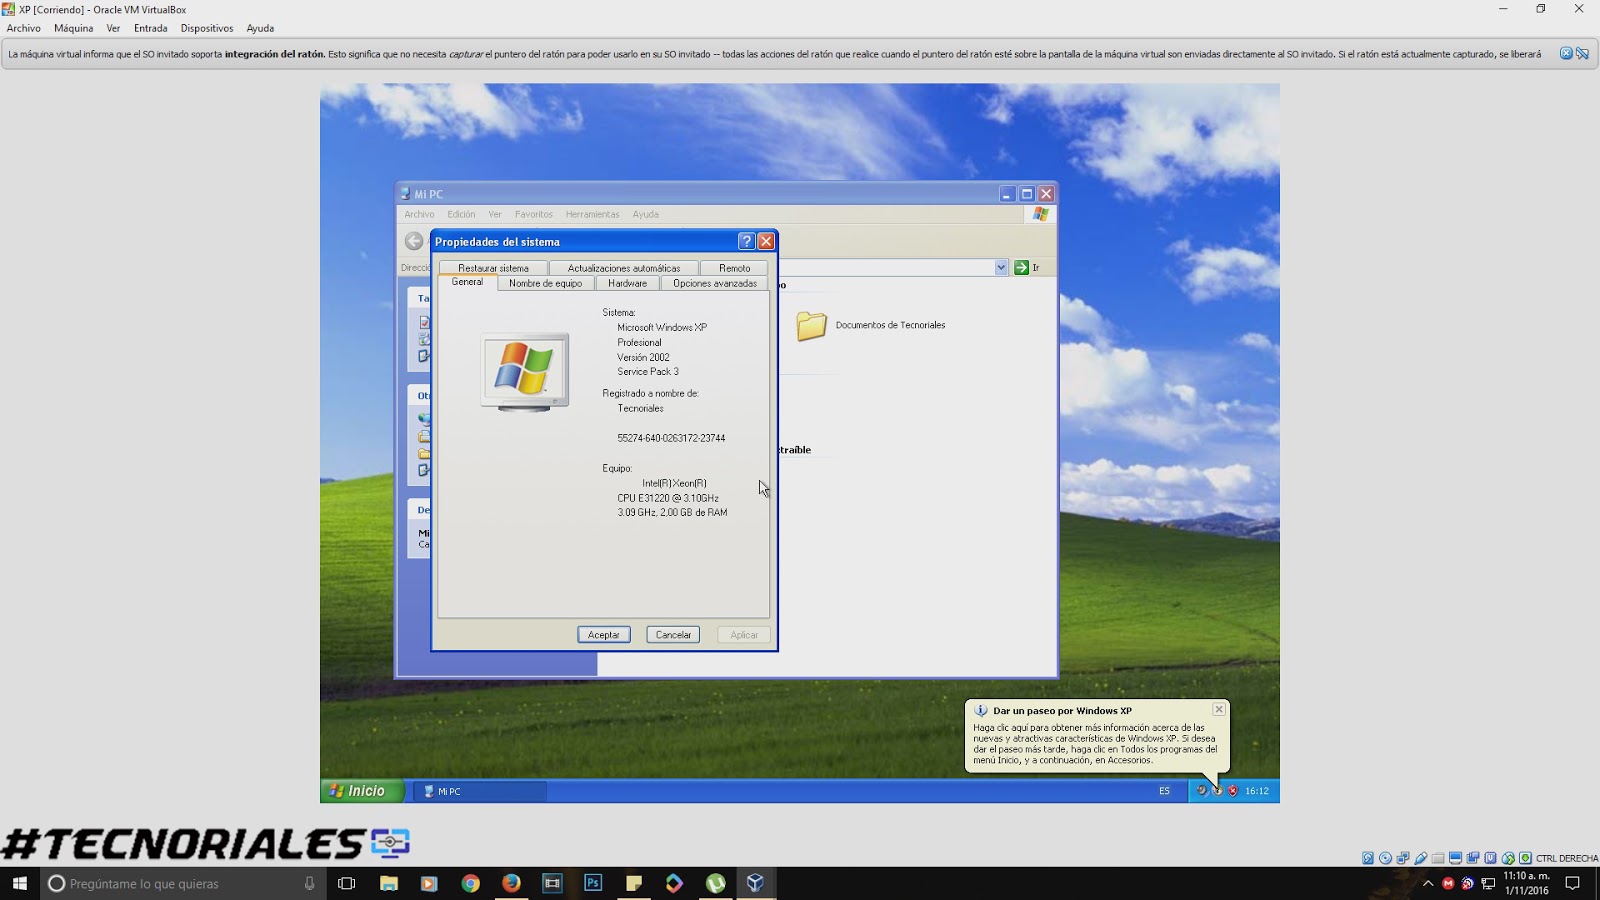
Task: Switch to the Remoto tab
Action: coord(734,268)
